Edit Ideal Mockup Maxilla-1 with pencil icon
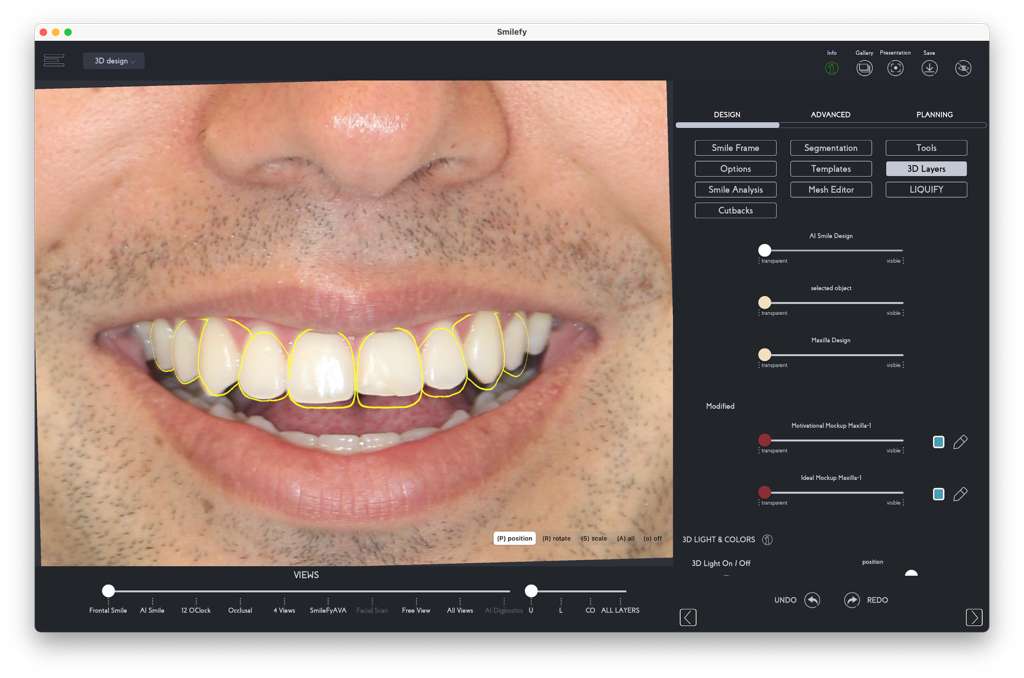The height and width of the screenshot is (678, 1024). [x=960, y=494]
